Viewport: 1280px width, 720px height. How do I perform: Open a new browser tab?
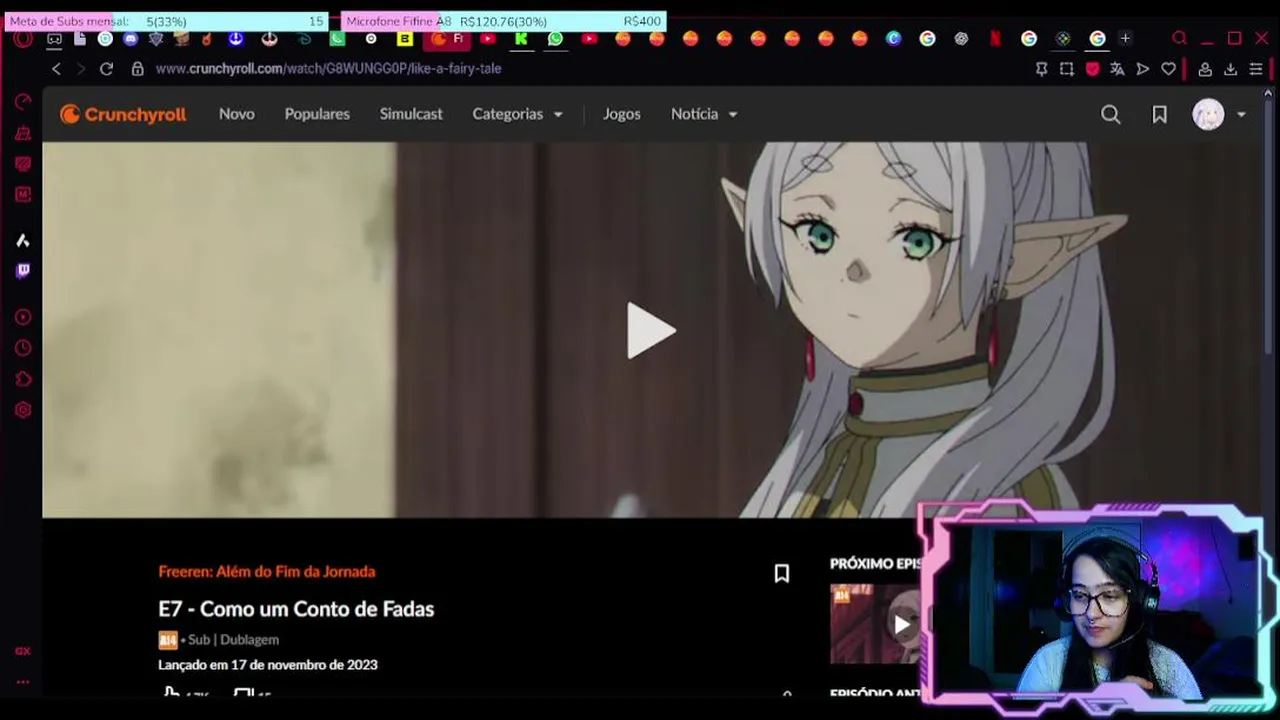1125,39
